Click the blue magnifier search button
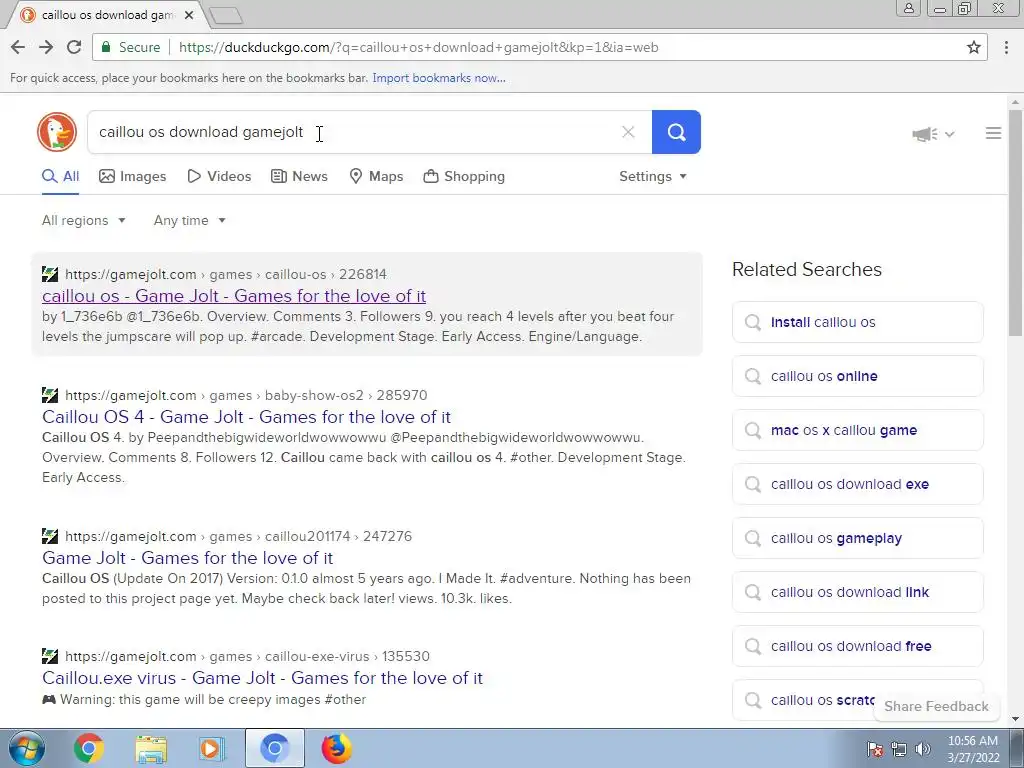The height and width of the screenshot is (768, 1024). tap(676, 132)
